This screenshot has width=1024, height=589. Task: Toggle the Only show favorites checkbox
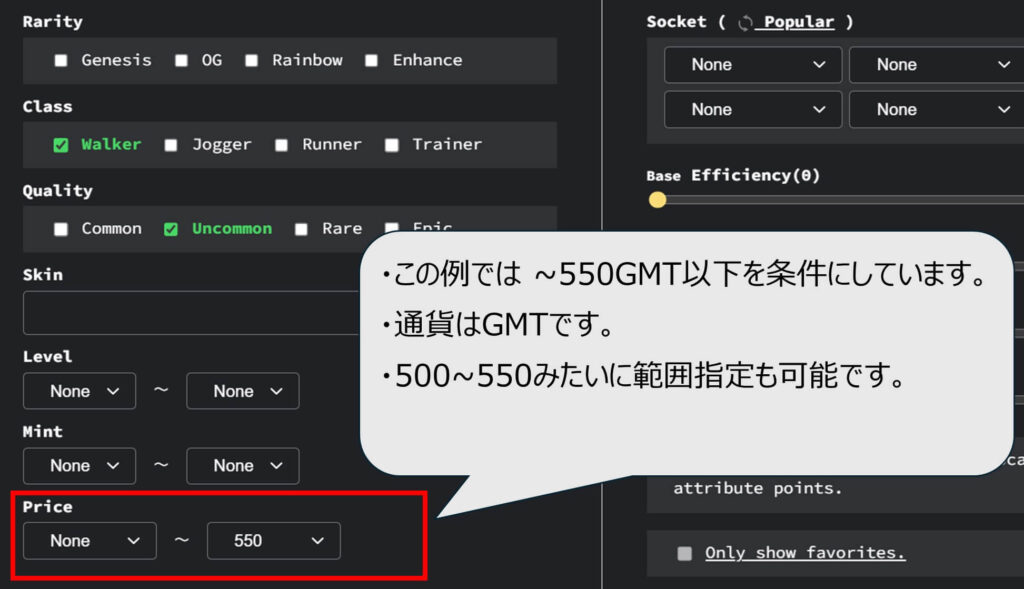684,554
